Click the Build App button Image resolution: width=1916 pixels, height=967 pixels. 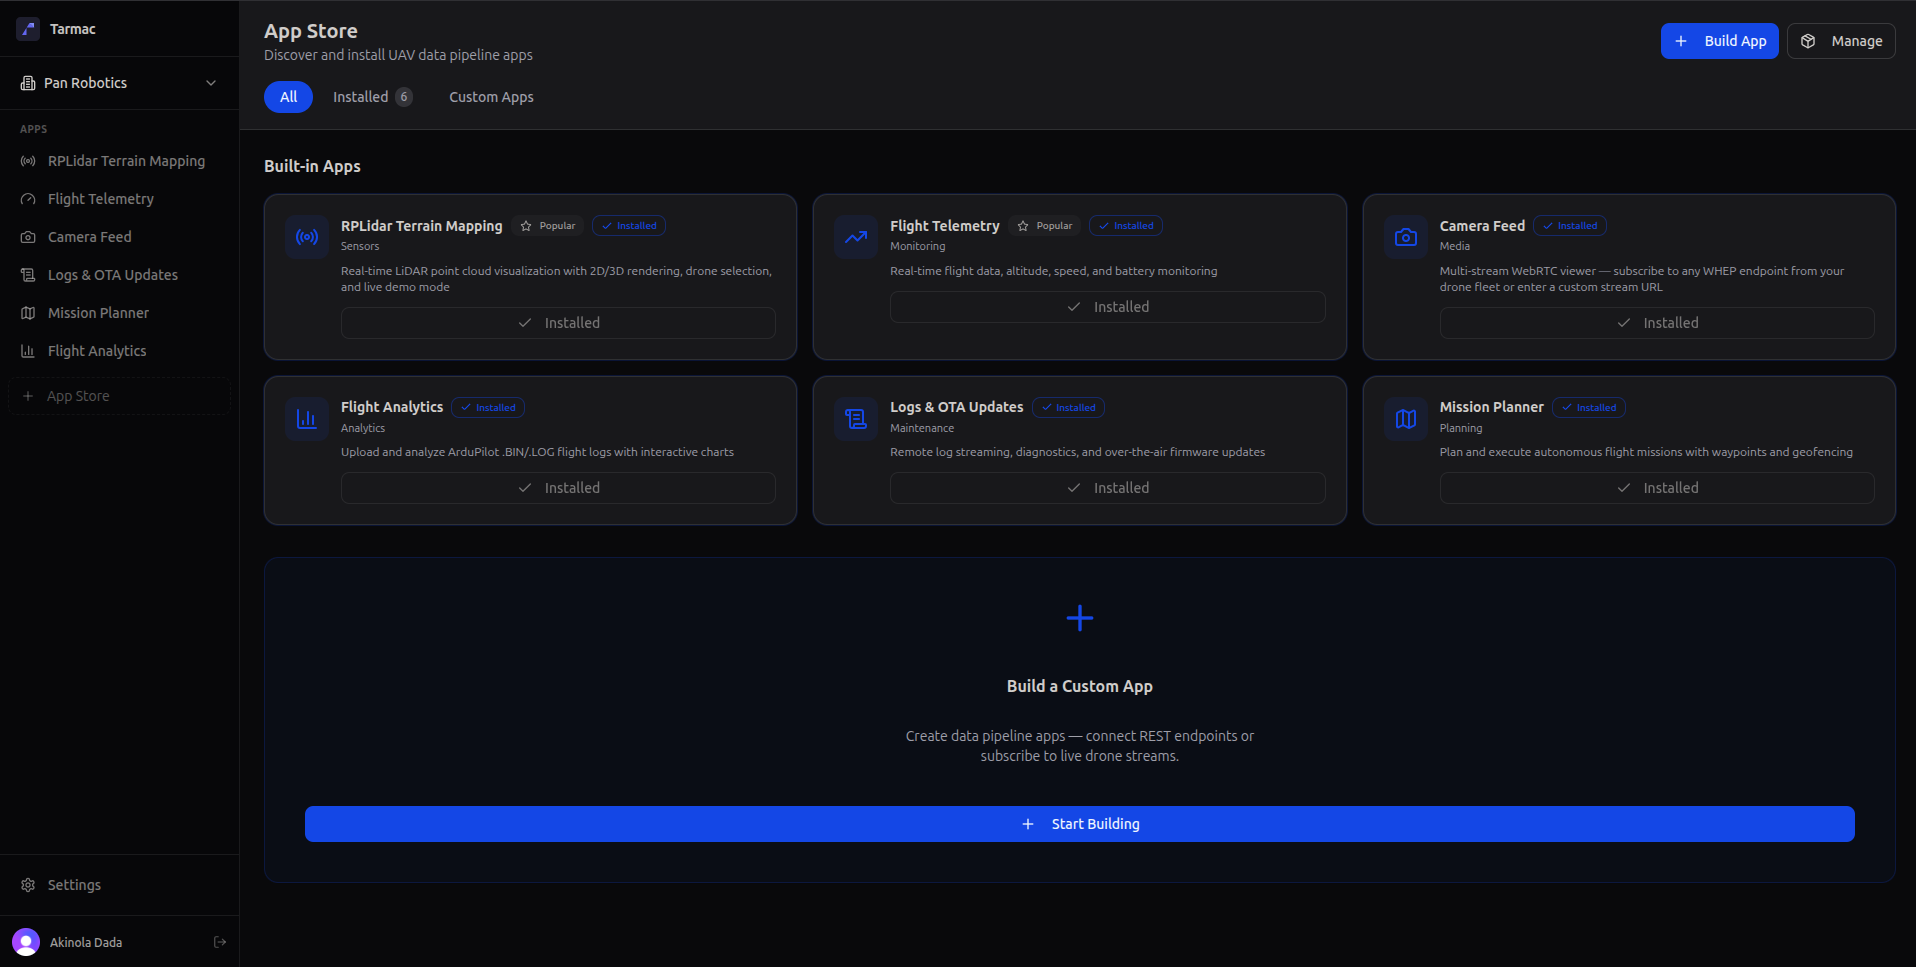1719,41
